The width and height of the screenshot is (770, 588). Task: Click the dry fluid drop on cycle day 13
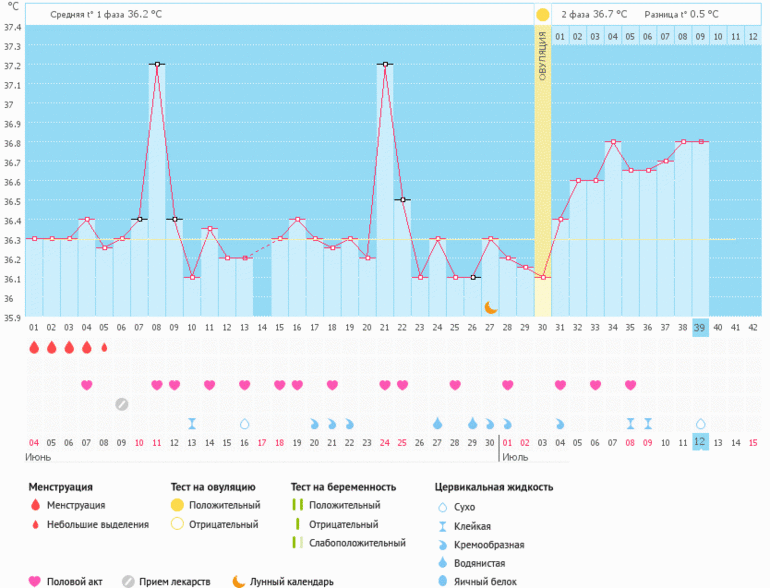[244, 423]
